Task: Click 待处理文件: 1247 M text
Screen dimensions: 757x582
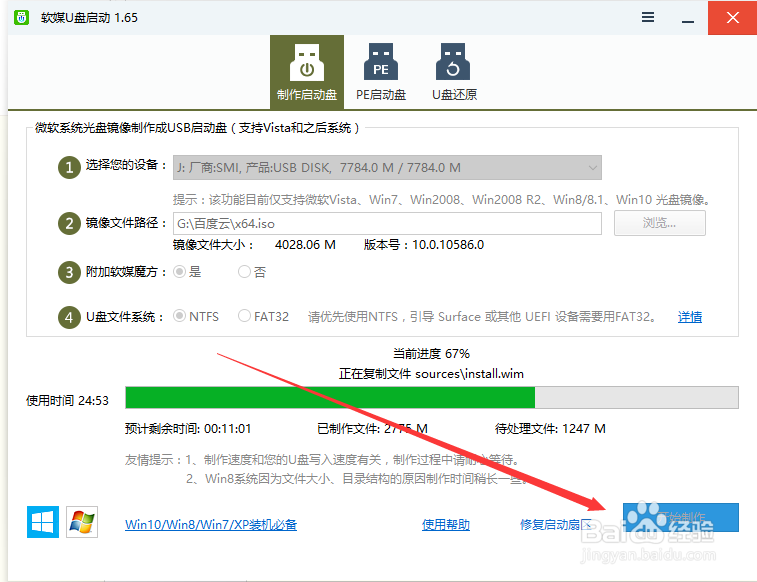Action: click(550, 429)
